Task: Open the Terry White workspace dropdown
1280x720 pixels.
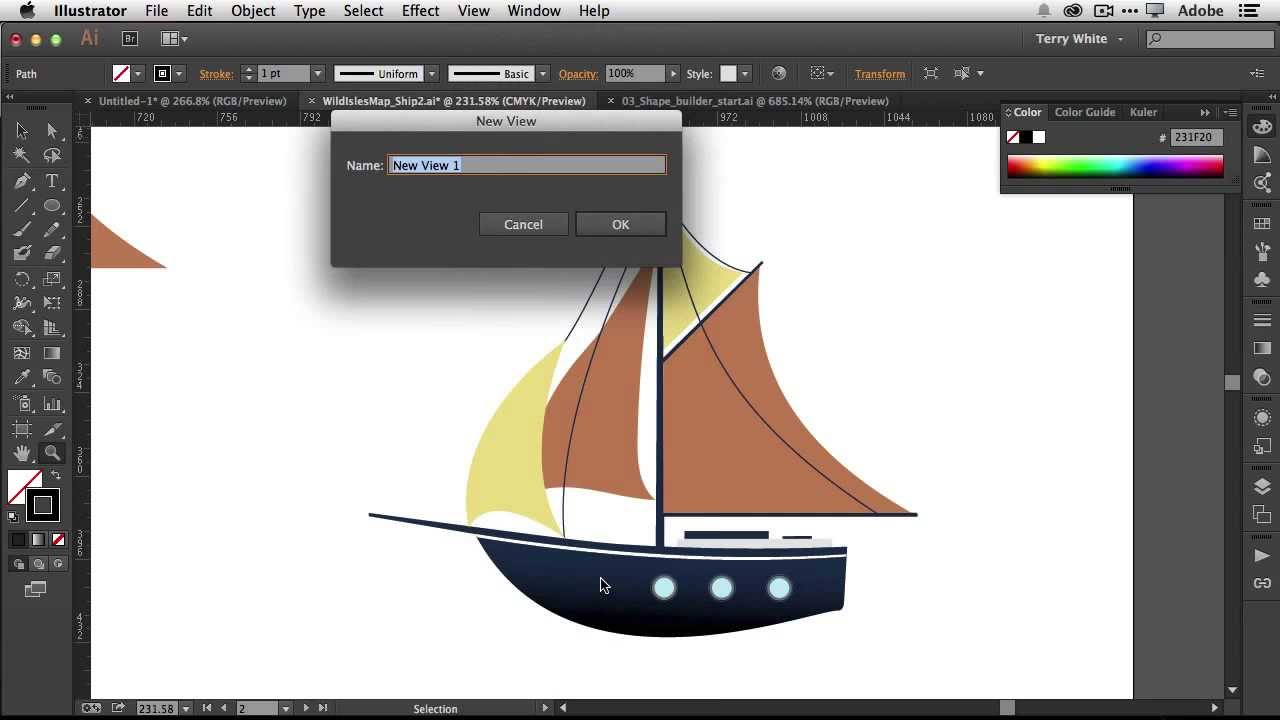Action: pyautogui.click(x=1079, y=39)
